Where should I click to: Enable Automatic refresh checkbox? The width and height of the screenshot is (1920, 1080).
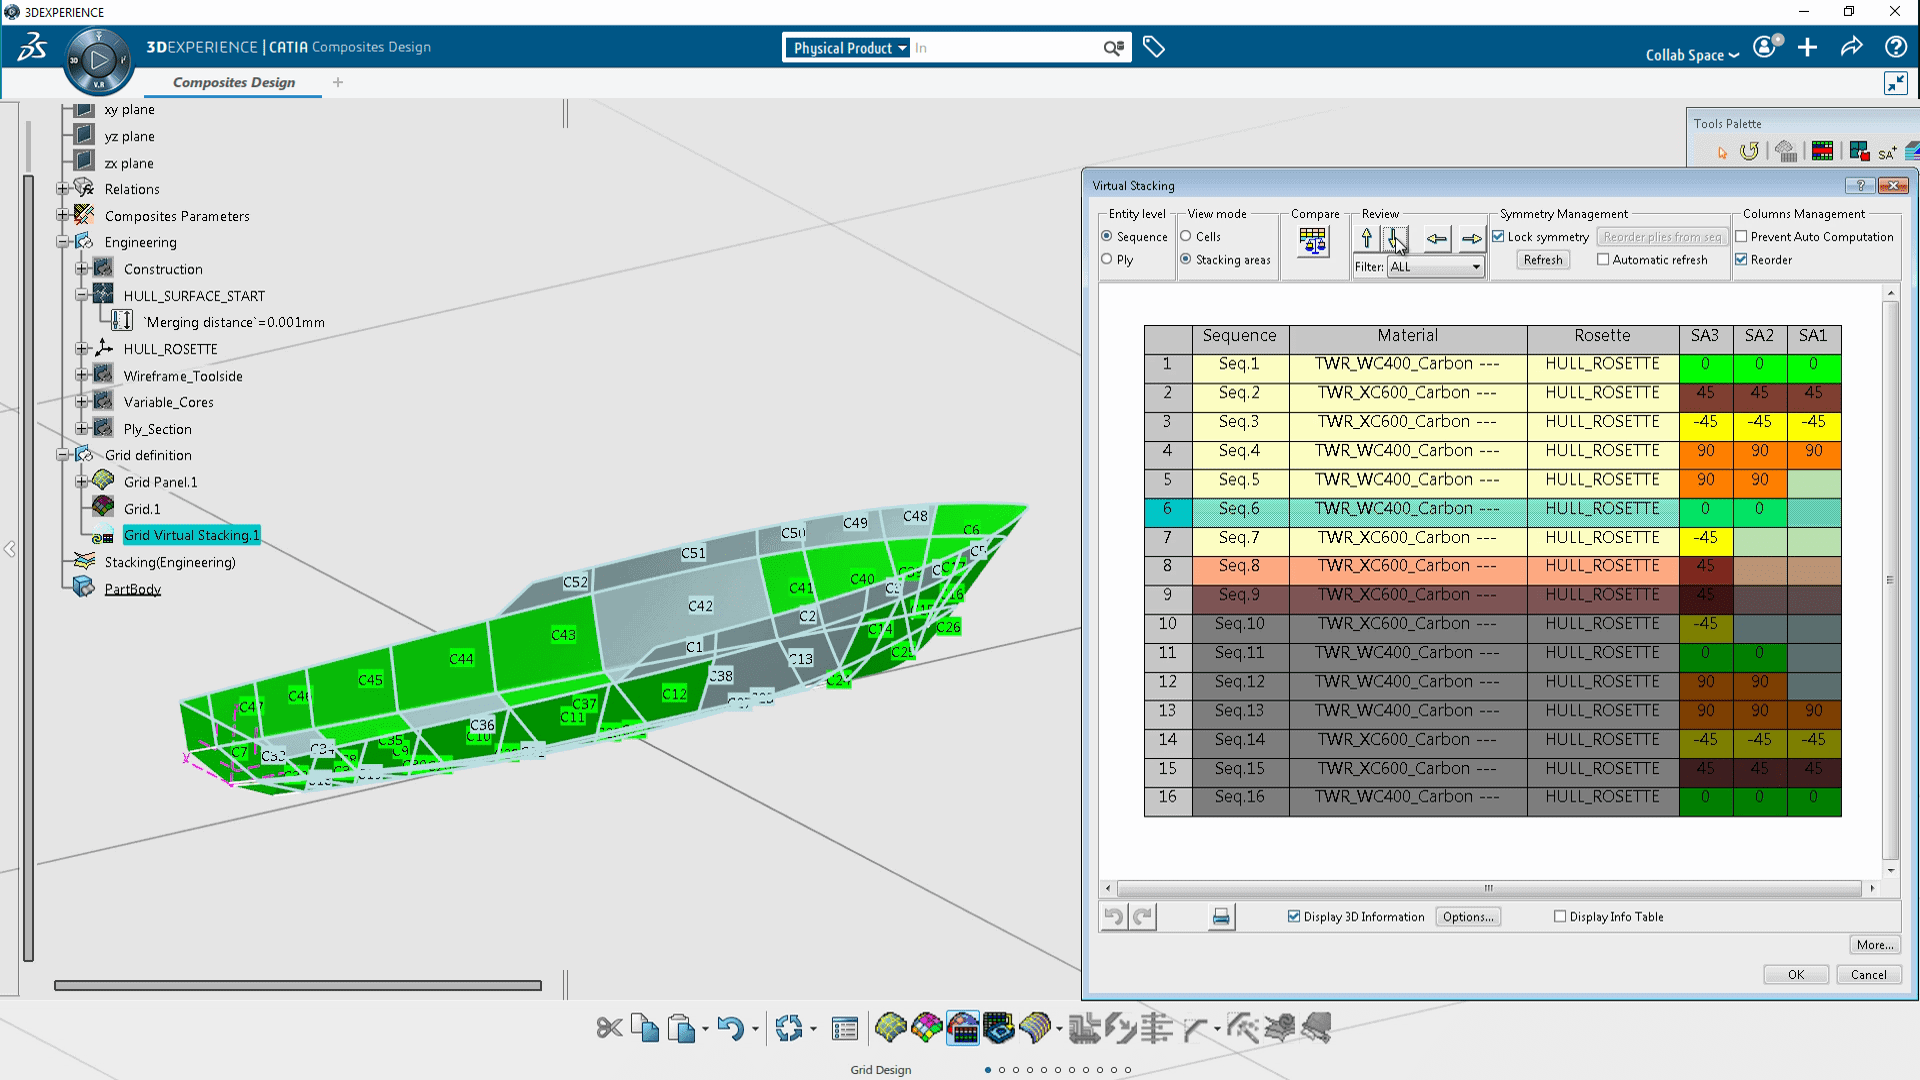(x=1603, y=259)
